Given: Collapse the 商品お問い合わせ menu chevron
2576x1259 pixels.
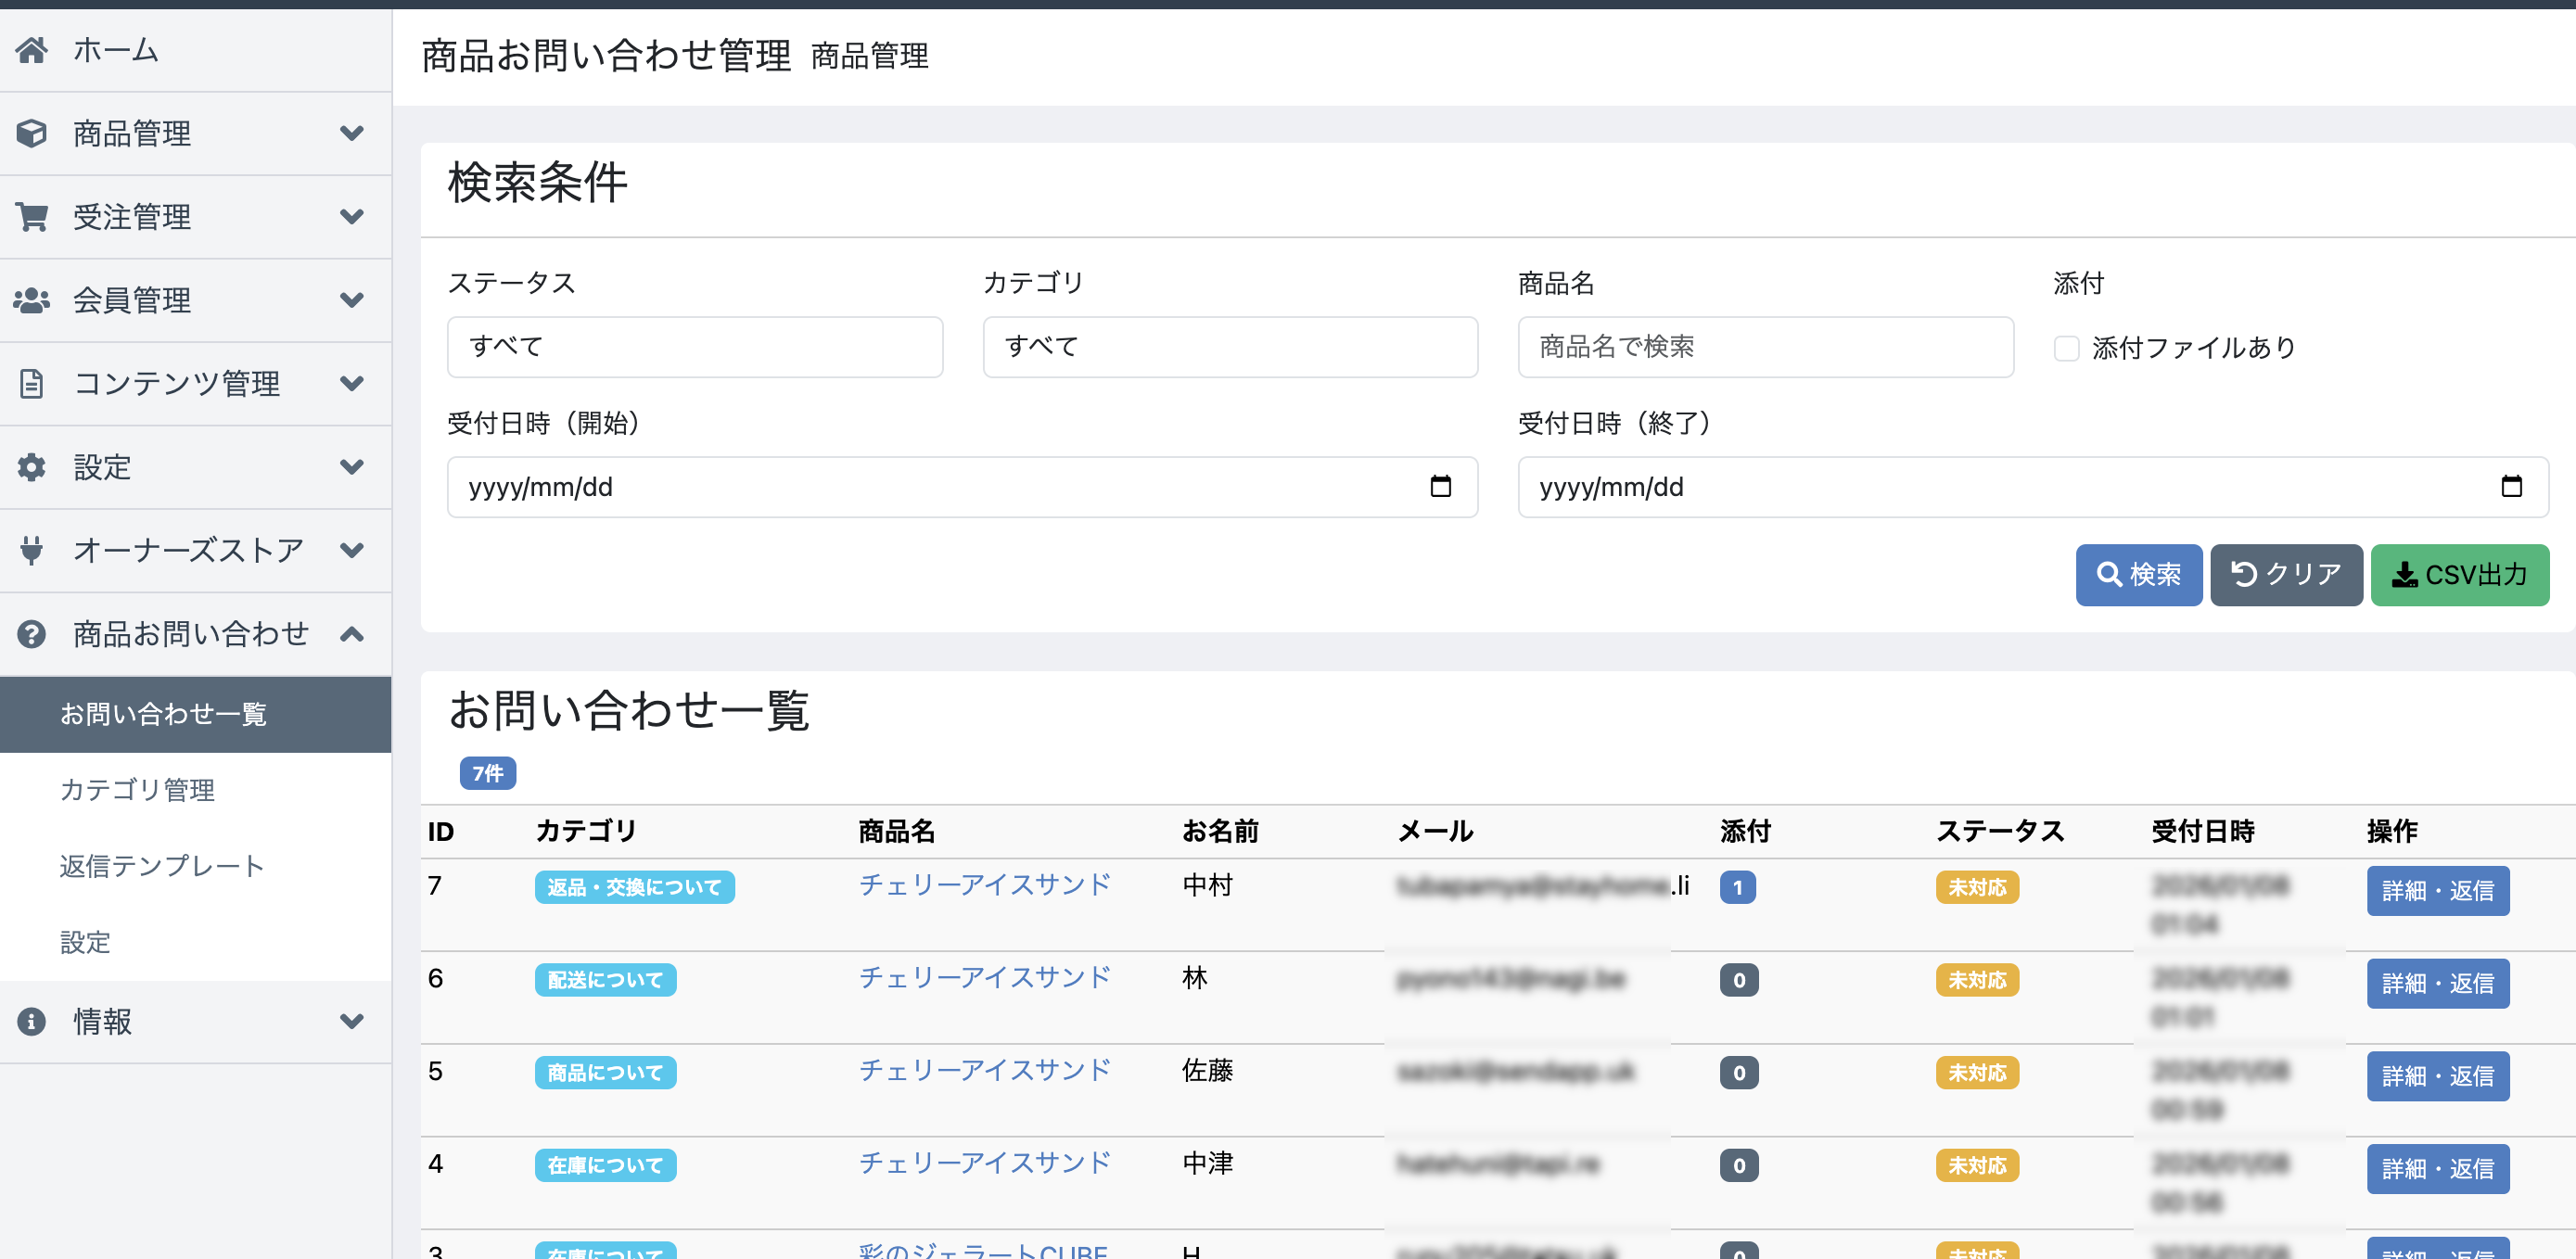Looking at the screenshot, I should click(351, 633).
